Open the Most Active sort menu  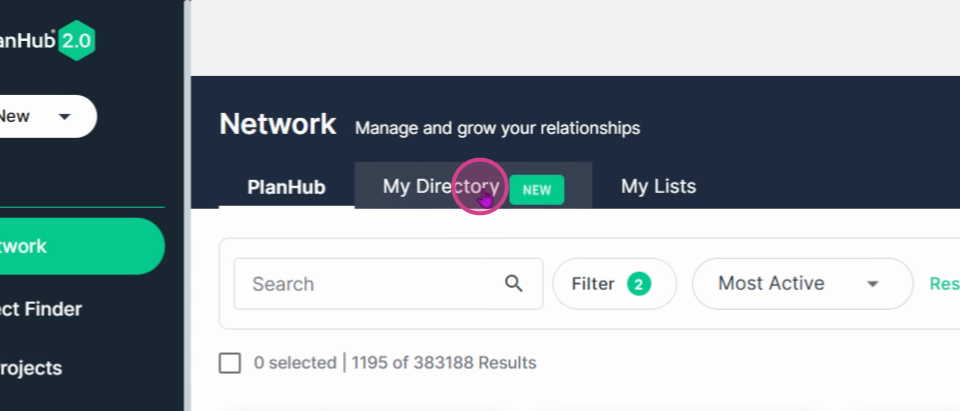coord(802,284)
